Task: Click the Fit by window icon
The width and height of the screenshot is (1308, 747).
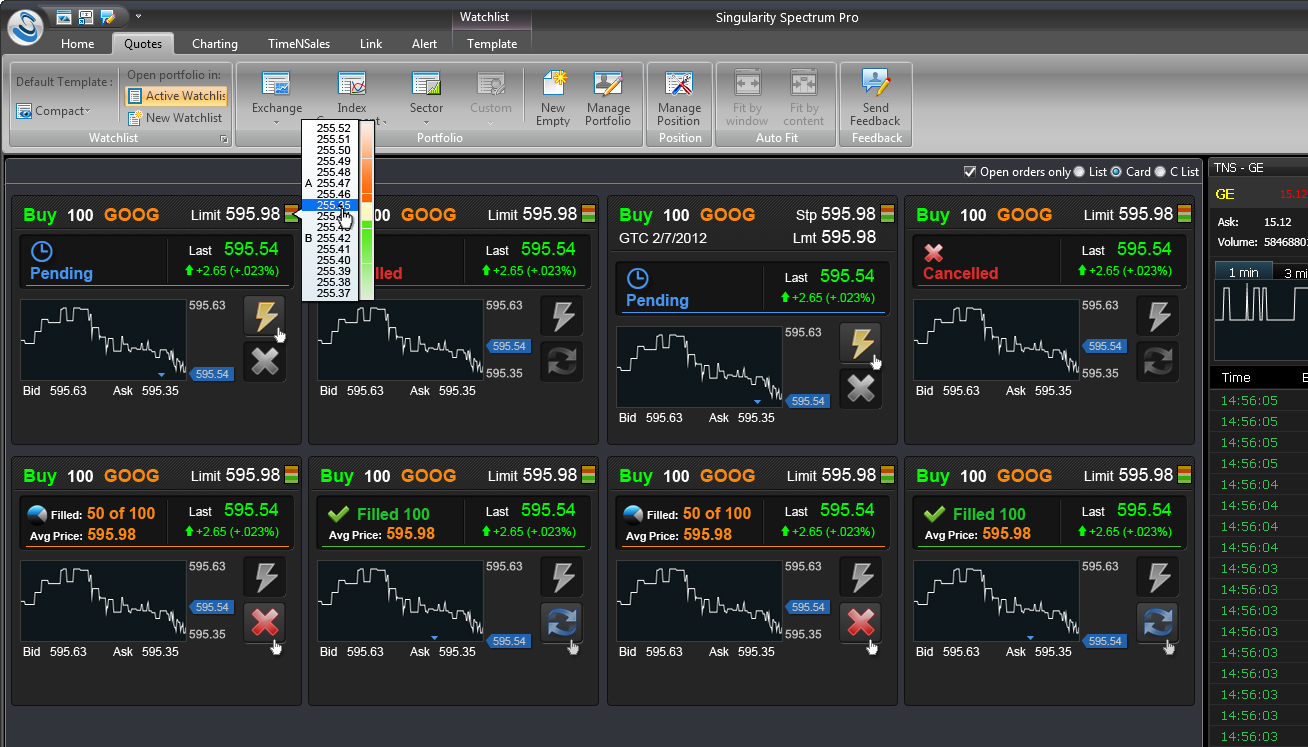Action: point(747,84)
